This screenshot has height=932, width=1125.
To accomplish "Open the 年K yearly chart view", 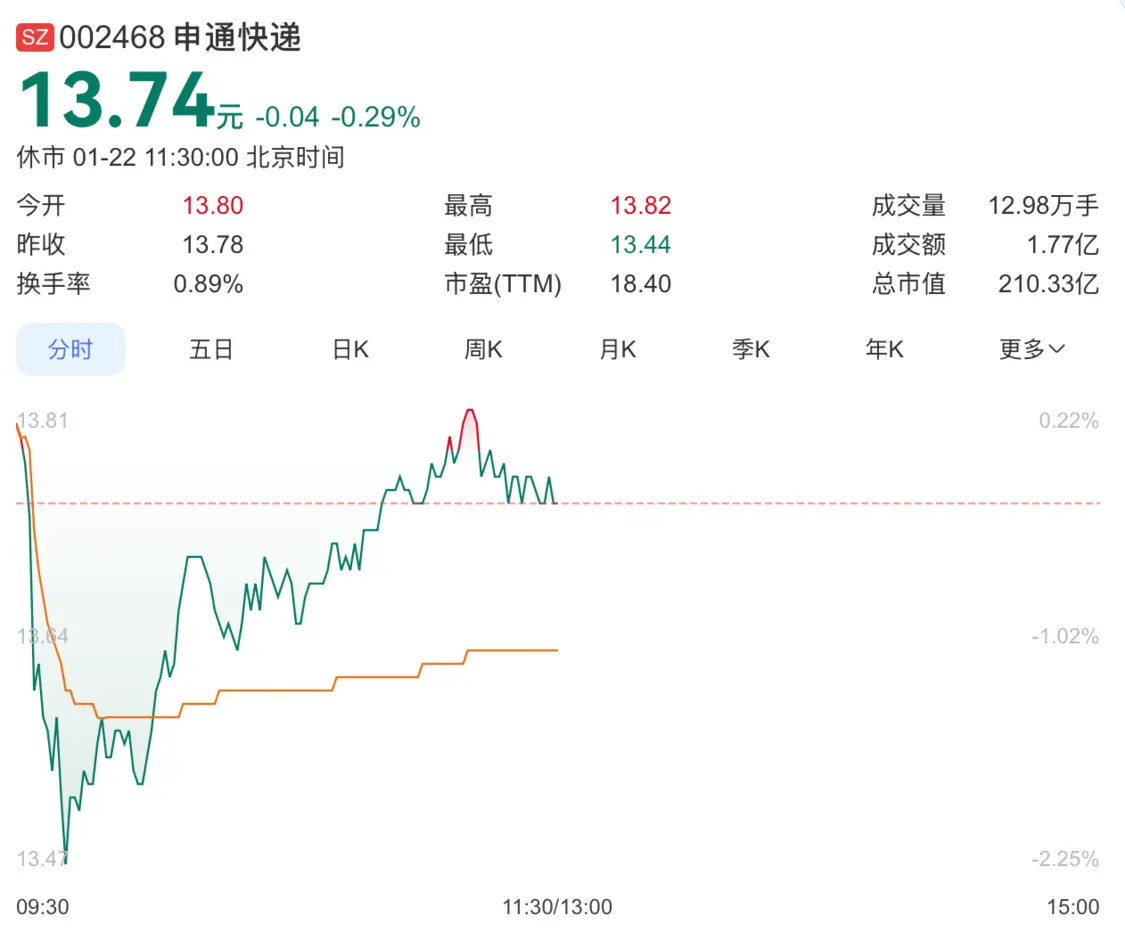I will pyautogui.click(x=884, y=349).
